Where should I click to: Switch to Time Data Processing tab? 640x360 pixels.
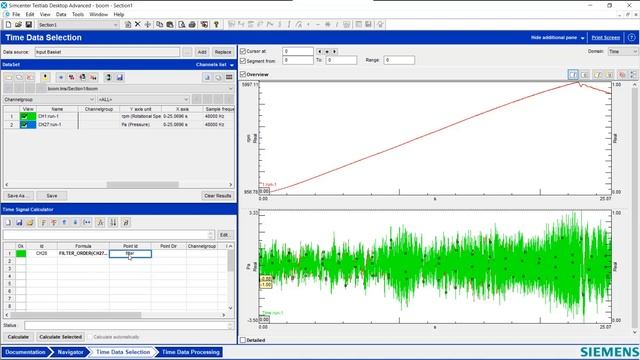pos(191,352)
